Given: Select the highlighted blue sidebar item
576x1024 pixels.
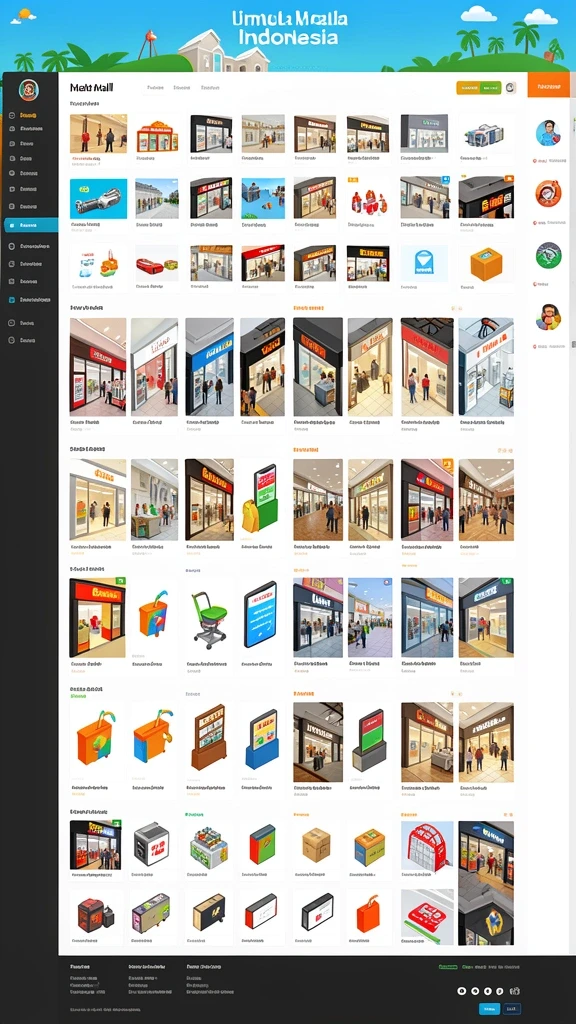Looking at the screenshot, I should pos(29,225).
